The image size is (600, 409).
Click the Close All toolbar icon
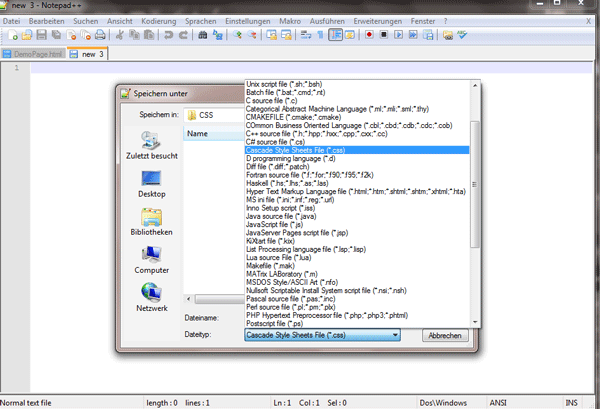(86, 35)
